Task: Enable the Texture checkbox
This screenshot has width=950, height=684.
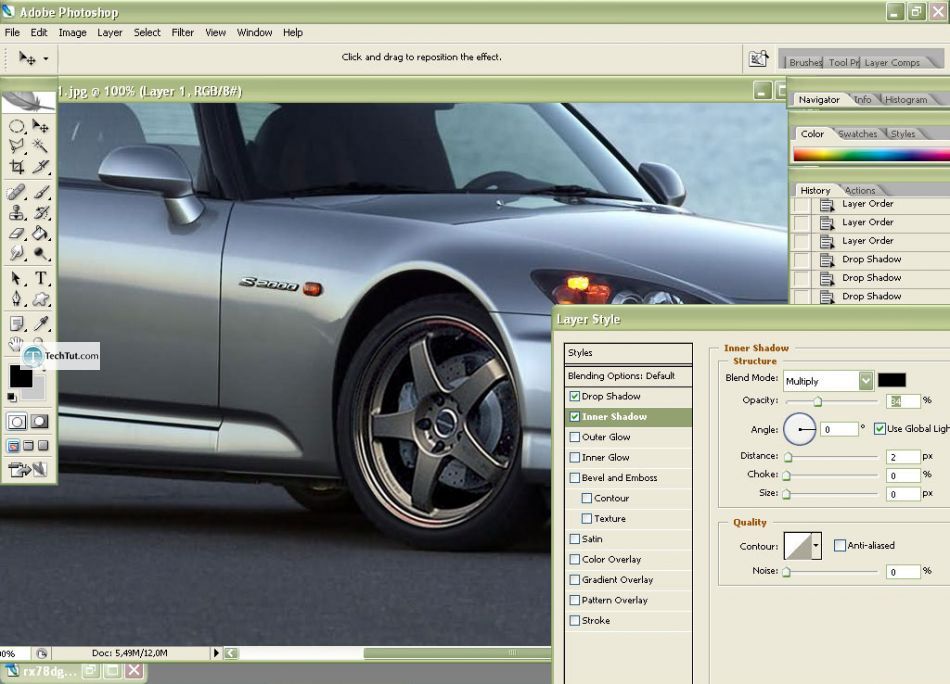Action: point(586,519)
